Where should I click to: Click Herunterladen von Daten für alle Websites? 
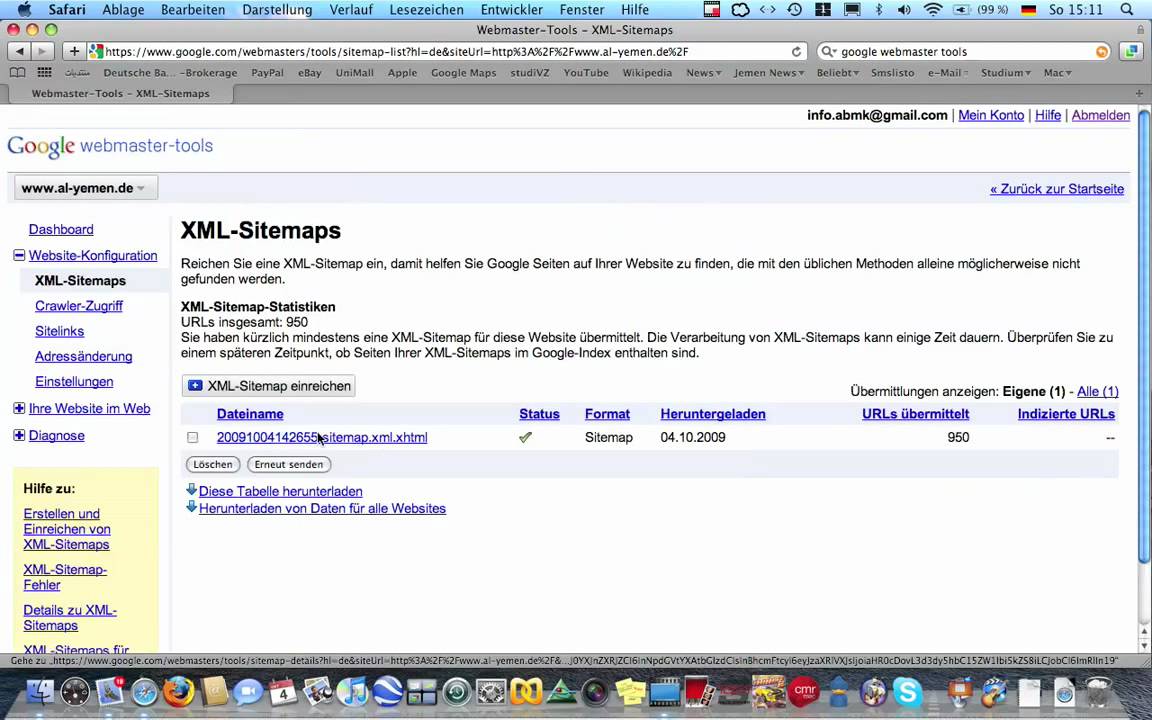coord(323,508)
